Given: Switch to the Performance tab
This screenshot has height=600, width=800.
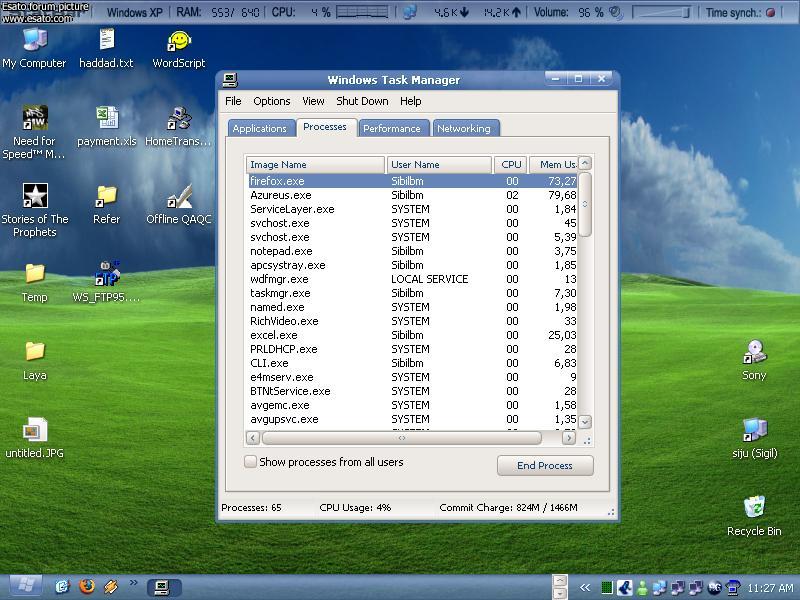Looking at the screenshot, I should coord(391,128).
